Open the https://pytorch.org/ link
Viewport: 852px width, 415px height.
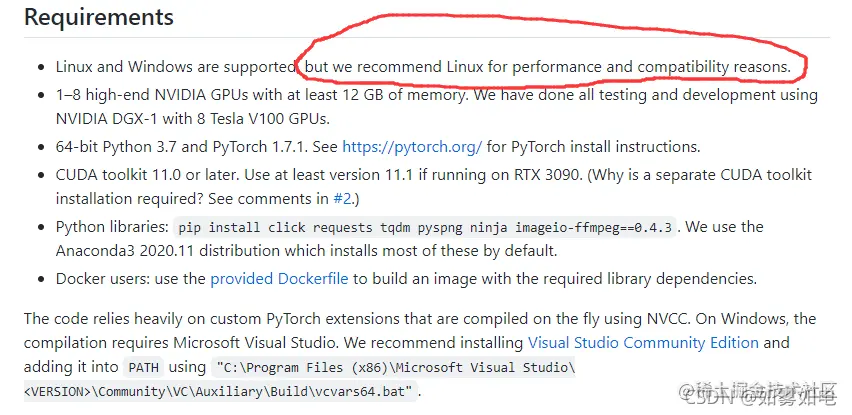[412, 147]
